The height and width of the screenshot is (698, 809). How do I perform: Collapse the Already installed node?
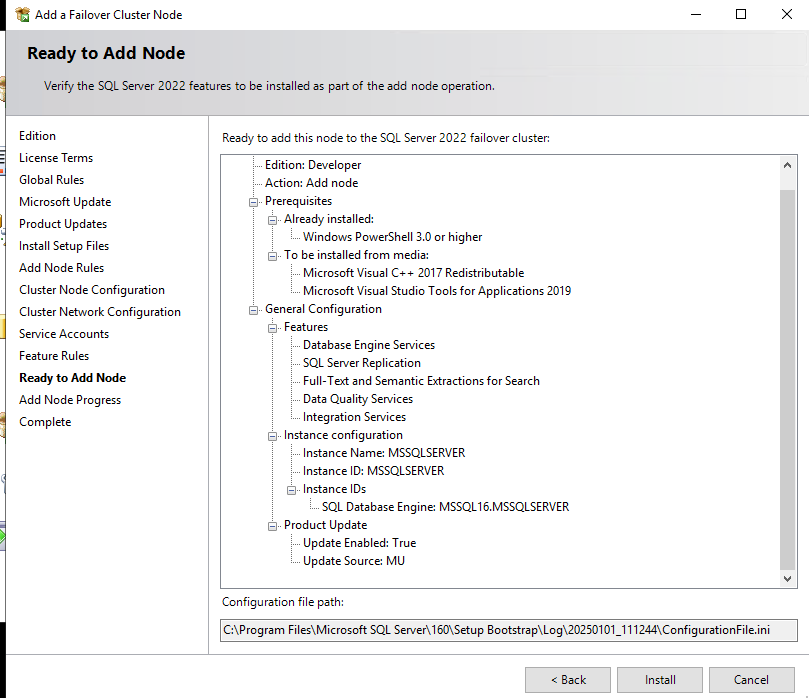click(272, 220)
